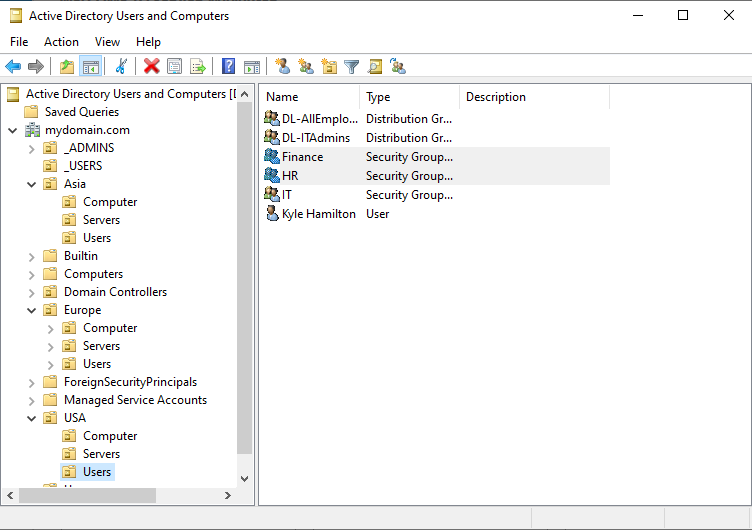Click tree horizontal scrollbar right arrow

pos(228,495)
